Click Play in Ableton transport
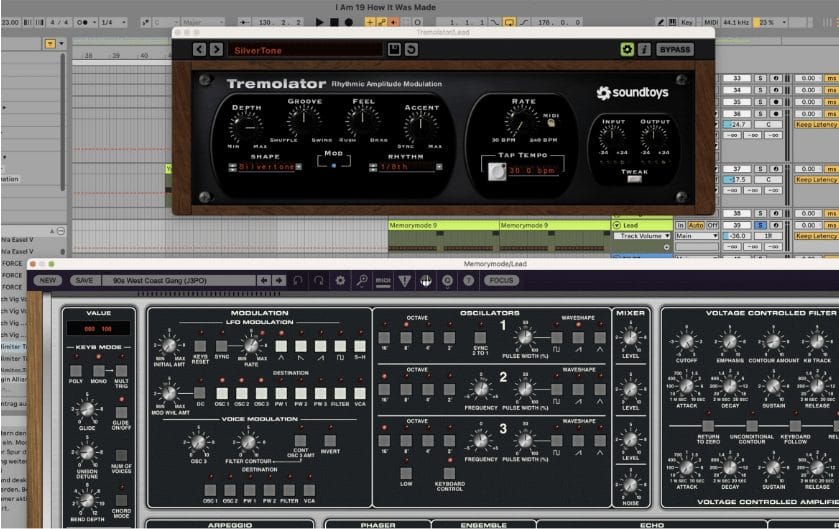Viewport: 839px width, 529px height. 319,22
